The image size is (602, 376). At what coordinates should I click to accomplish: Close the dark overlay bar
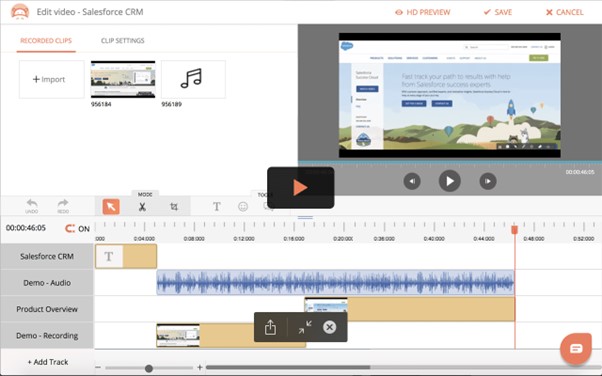(329, 327)
